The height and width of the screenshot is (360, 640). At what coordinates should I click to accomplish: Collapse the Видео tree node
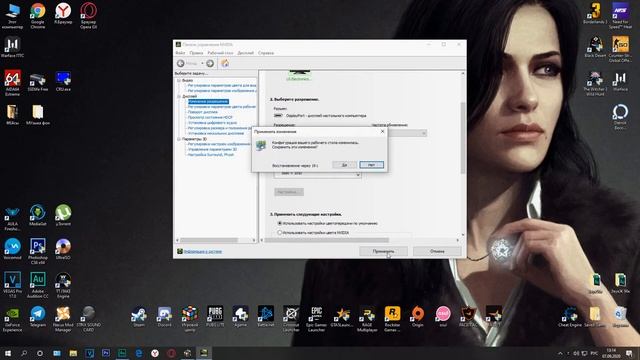point(179,80)
